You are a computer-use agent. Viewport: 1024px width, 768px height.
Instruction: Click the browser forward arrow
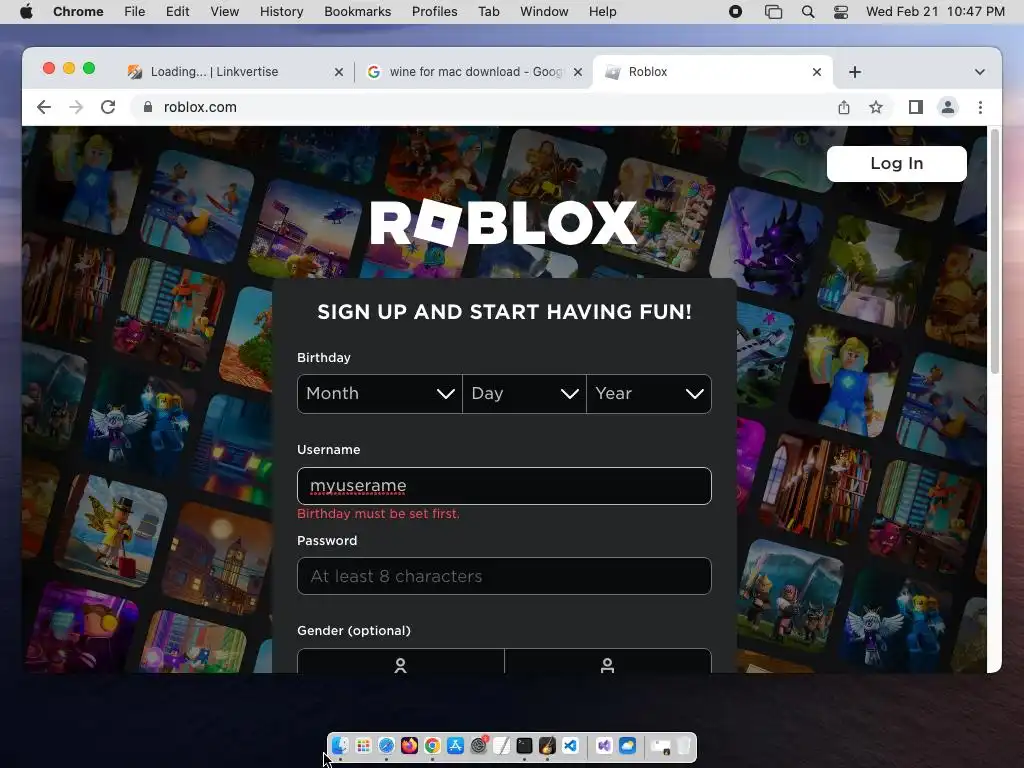[x=76, y=107]
